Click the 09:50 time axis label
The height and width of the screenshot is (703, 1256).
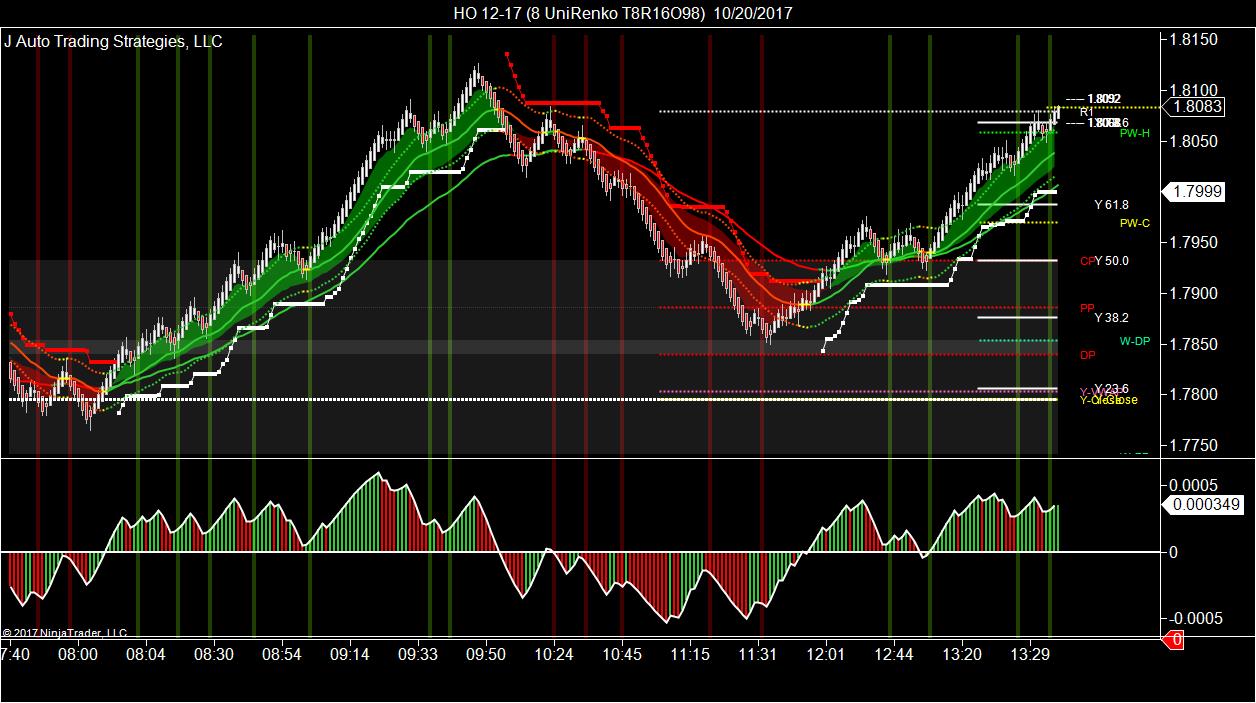(485, 655)
